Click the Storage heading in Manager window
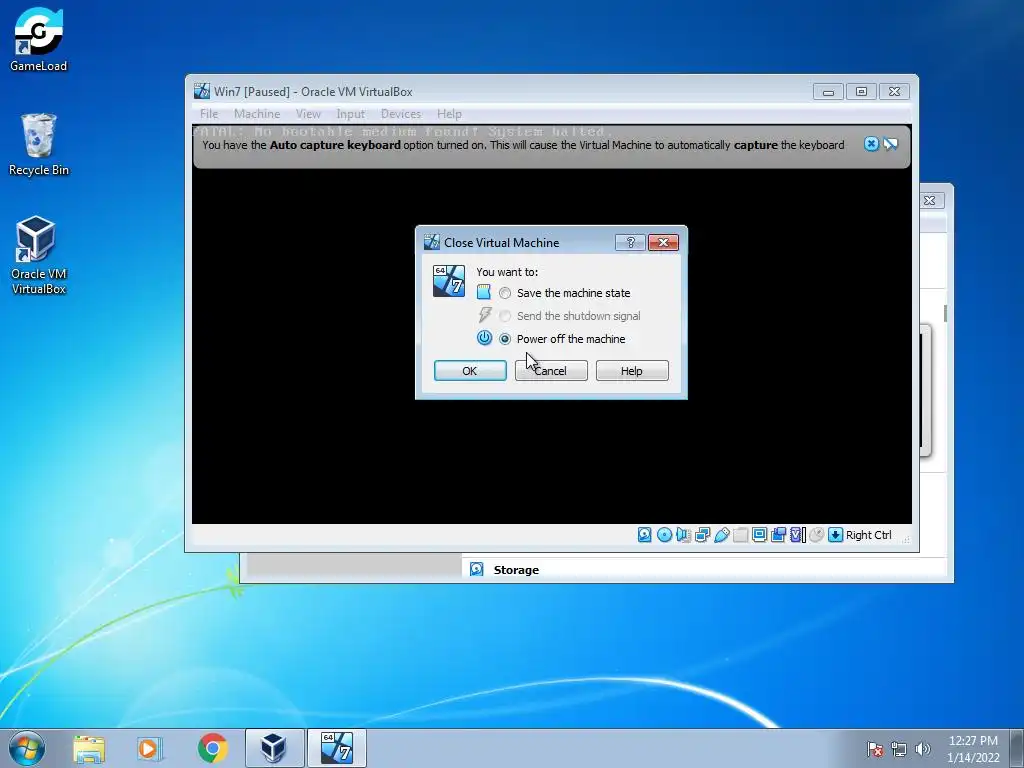 click(516, 569)
